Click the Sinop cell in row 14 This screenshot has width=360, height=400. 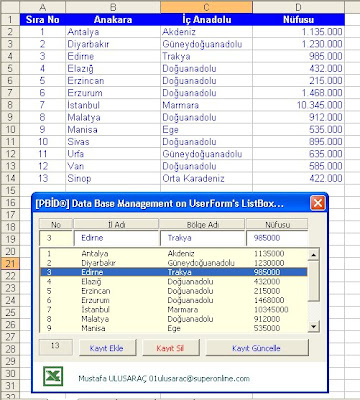pyautogui.click(x=113, y=178)
